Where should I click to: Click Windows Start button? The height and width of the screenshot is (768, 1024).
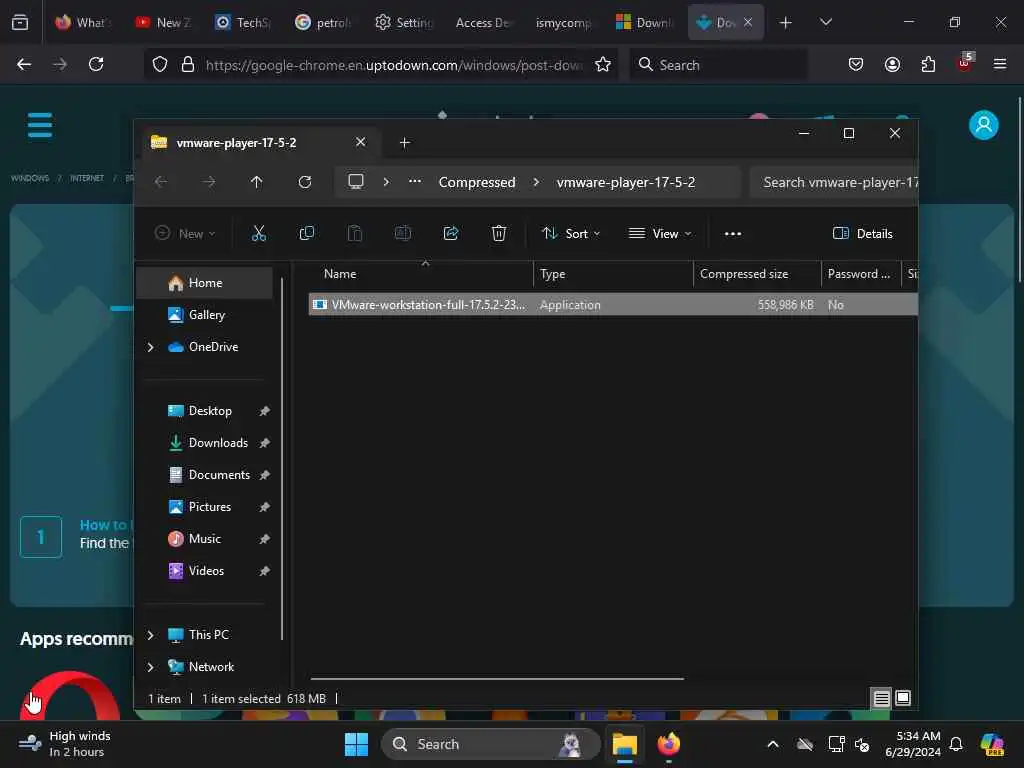(357, 744)
